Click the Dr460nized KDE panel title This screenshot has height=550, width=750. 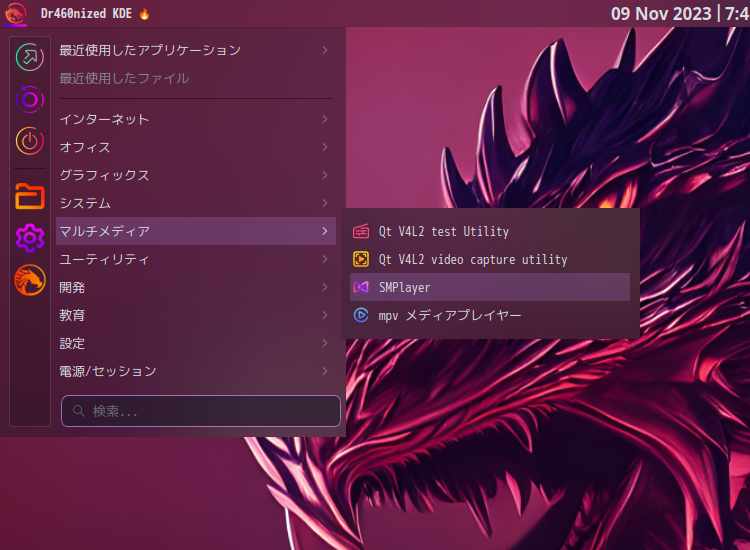click(86, 13)
